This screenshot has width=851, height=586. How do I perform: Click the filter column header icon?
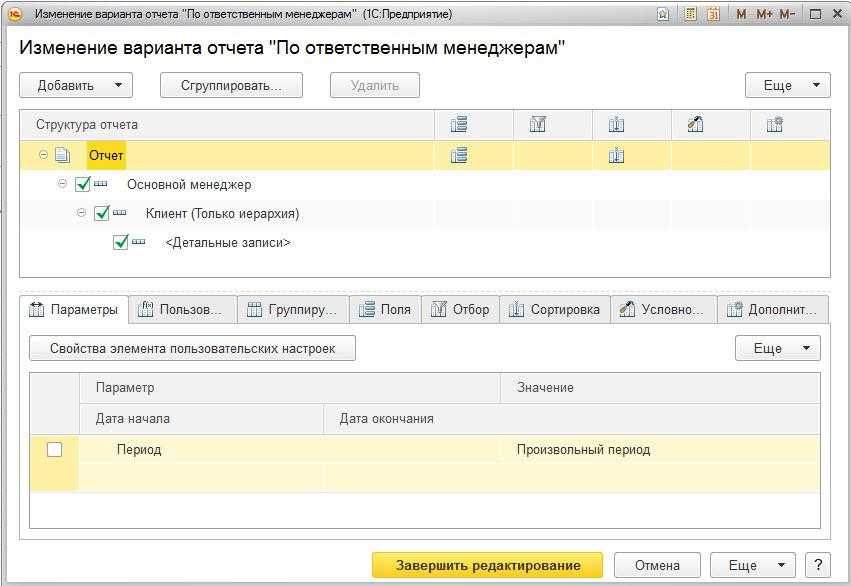point(538,125)
